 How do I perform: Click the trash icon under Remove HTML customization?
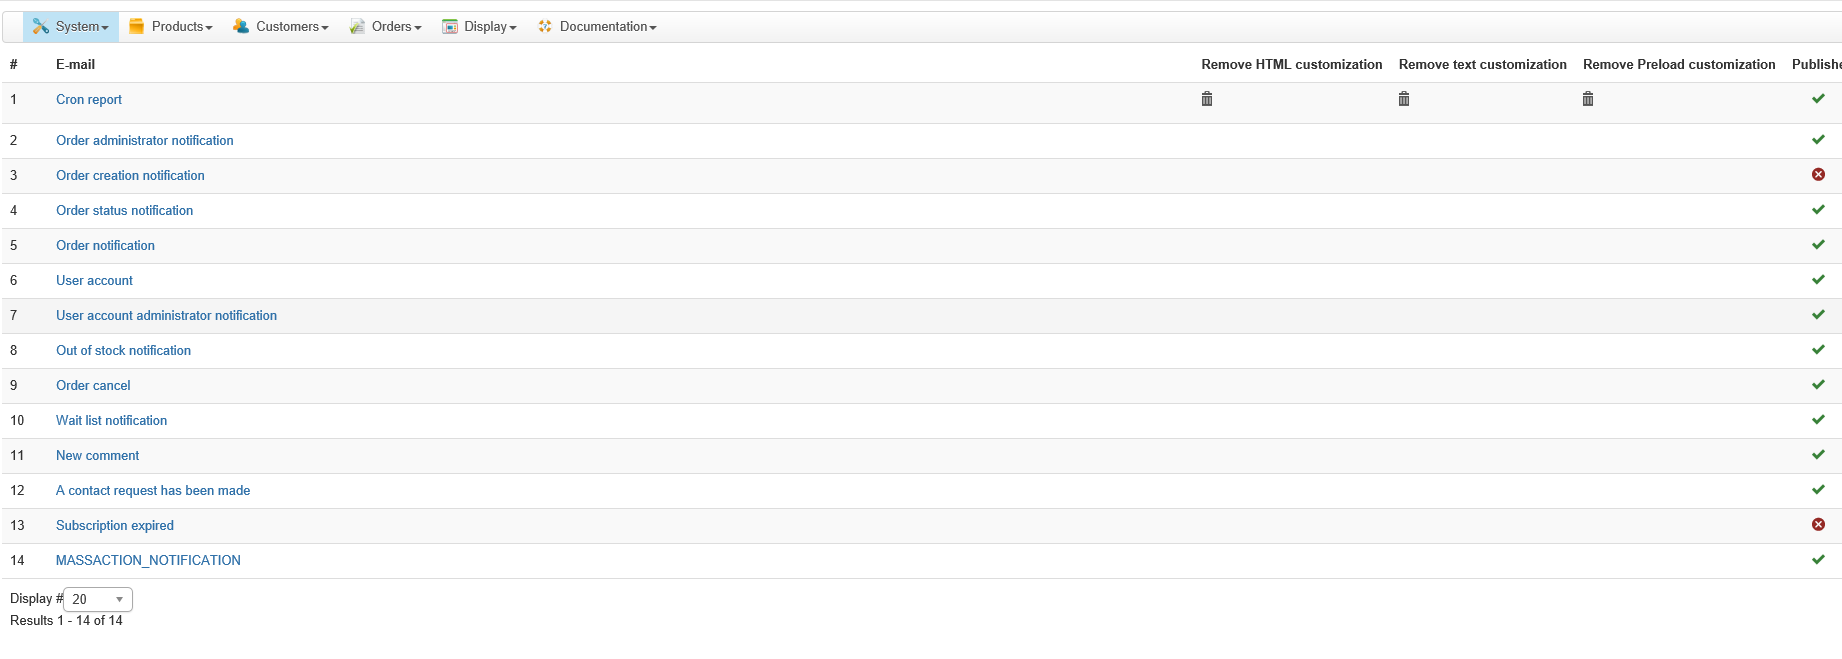coord(1207,99)
